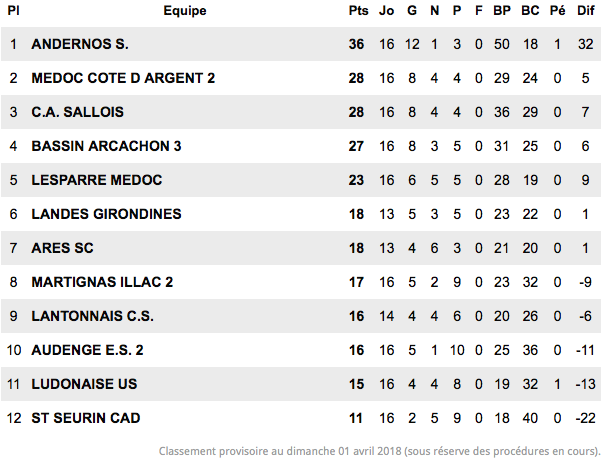Click the ANDERNOS S. team name
The width and height of the screenshot is (603, 467).
coord(80,44)
